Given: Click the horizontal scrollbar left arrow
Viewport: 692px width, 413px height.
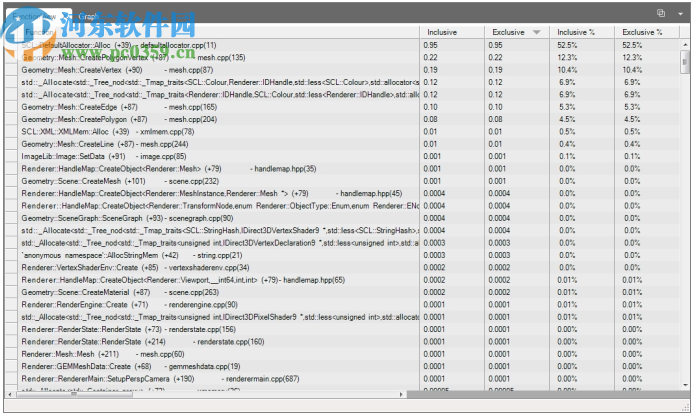Looking at the screenshot, I should coord(10,394).
